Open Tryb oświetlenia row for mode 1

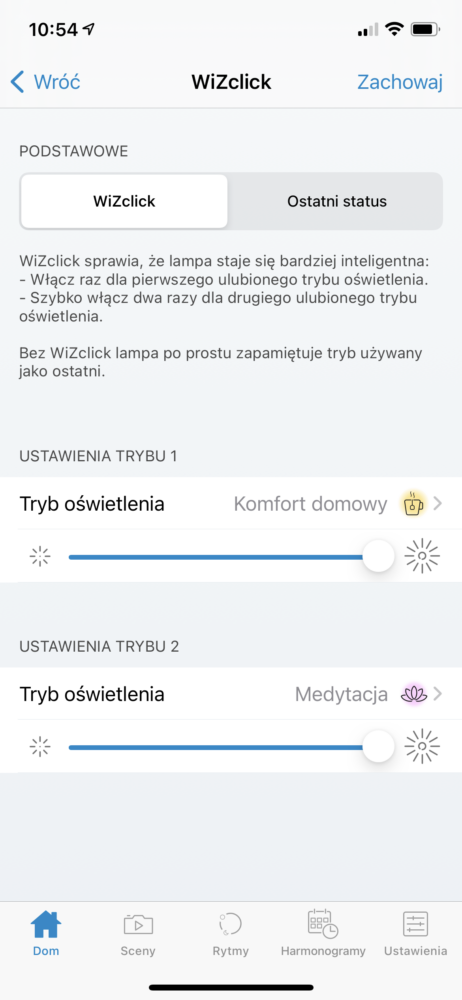point(231,504)
